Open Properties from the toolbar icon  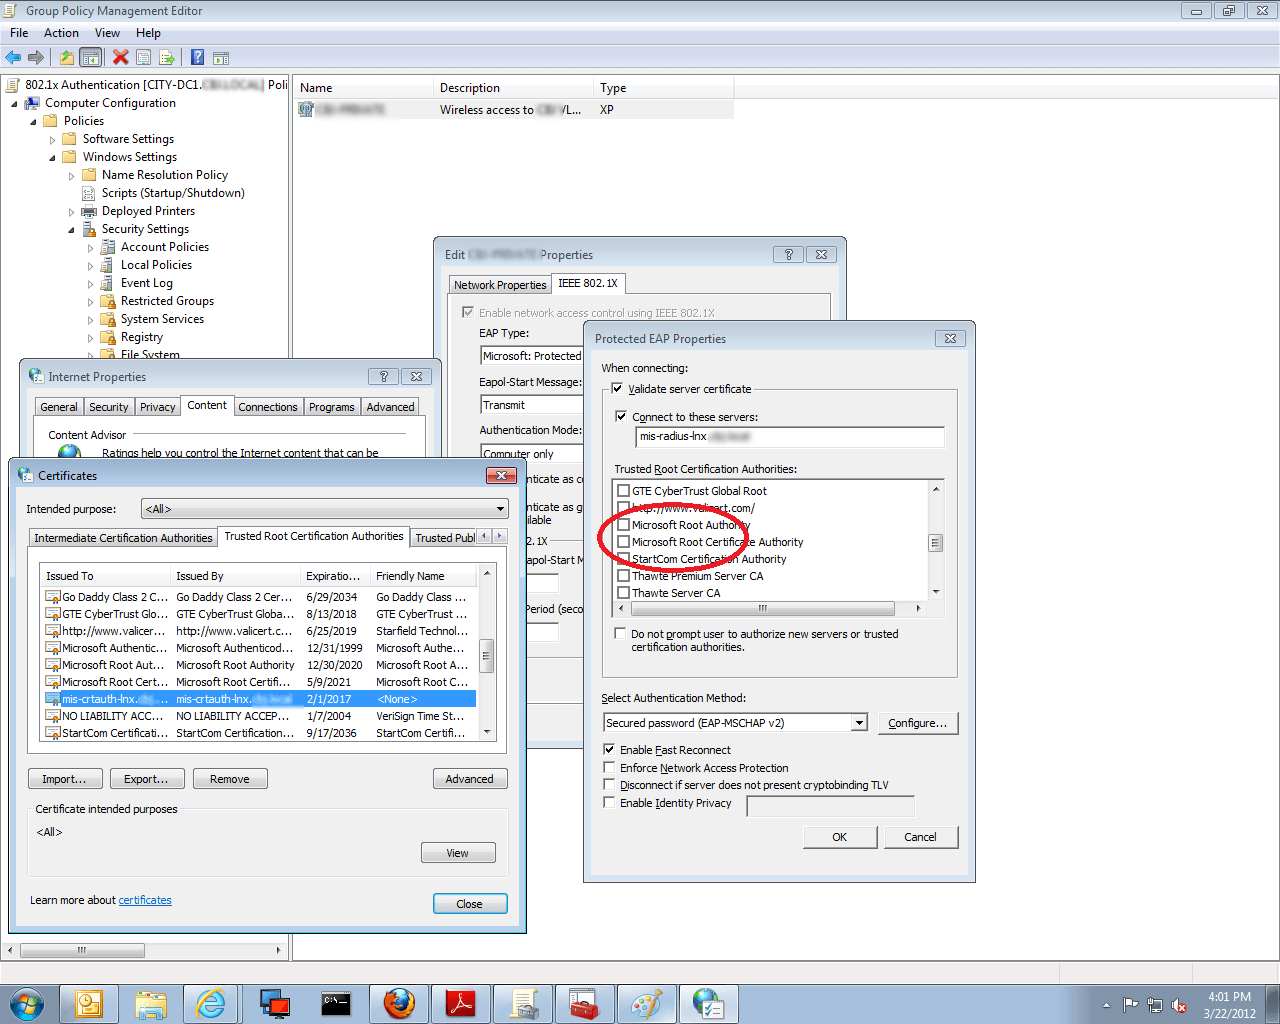[x=144, y=57]
